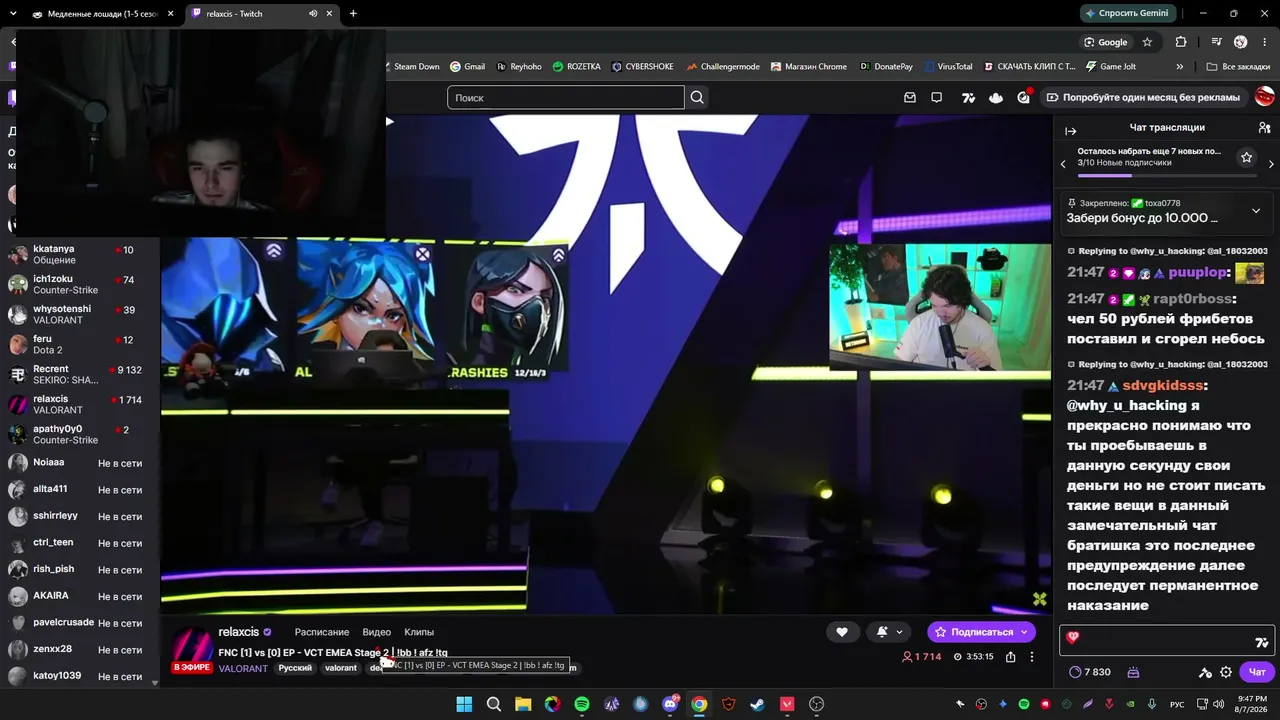Open Twitch inbox envelope icon
1280x720 pixels.
click(x=910, y=97)
